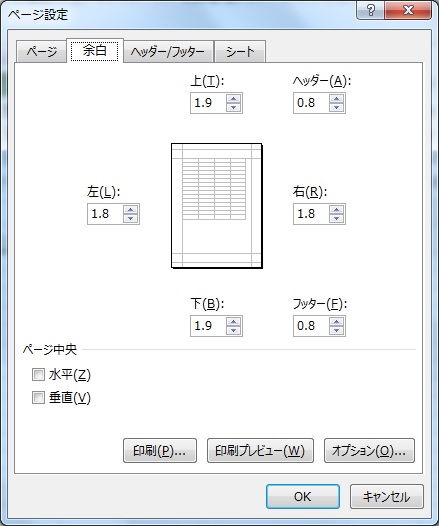This screenshot has width=439, height=526.
Task: Go to the シート tab
Action: click(x=240, y=52)
